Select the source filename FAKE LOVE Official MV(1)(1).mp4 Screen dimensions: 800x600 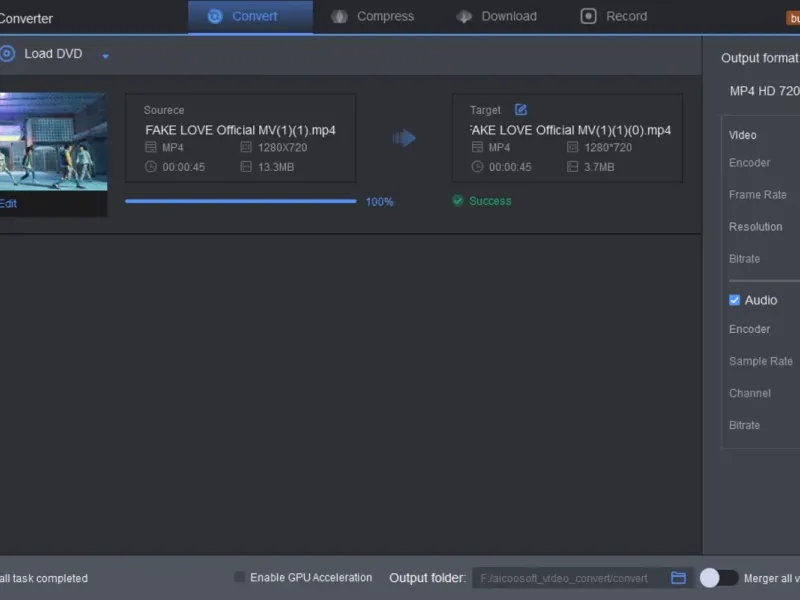240,130
